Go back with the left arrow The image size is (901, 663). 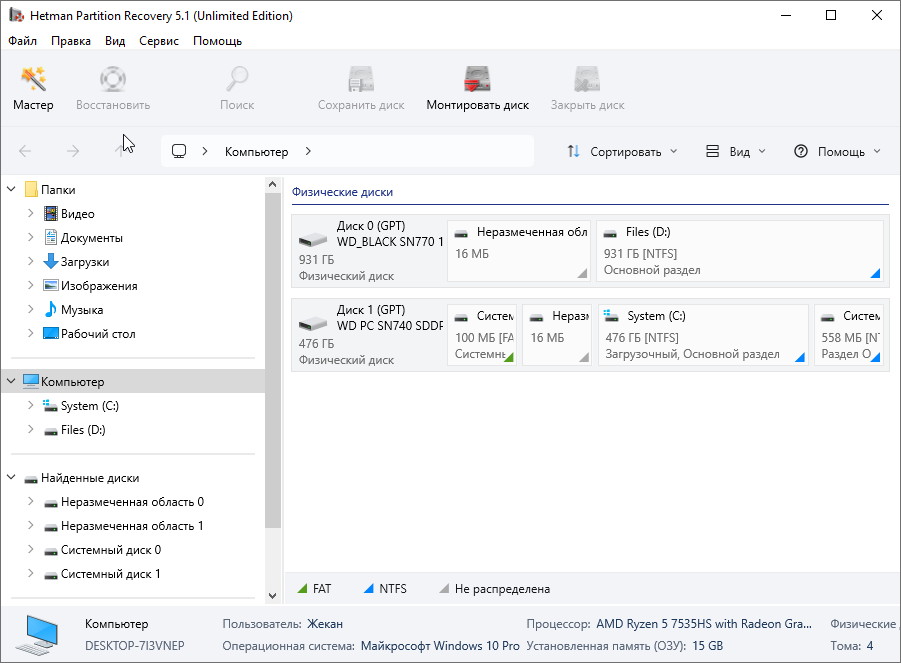click(x=25, y=151)
